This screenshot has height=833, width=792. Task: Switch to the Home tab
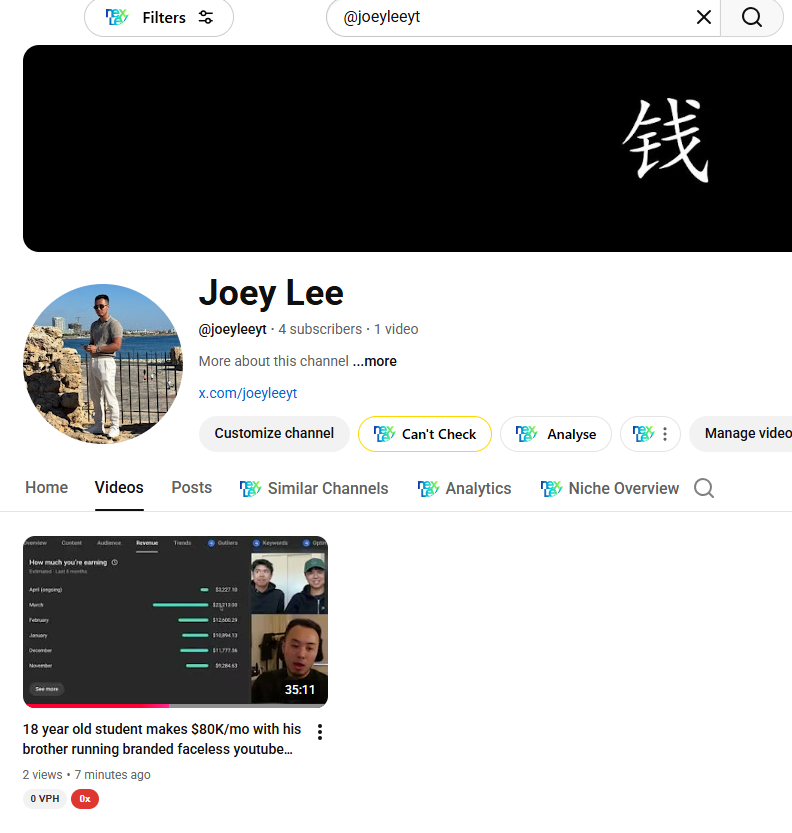(x=47, y=488)
